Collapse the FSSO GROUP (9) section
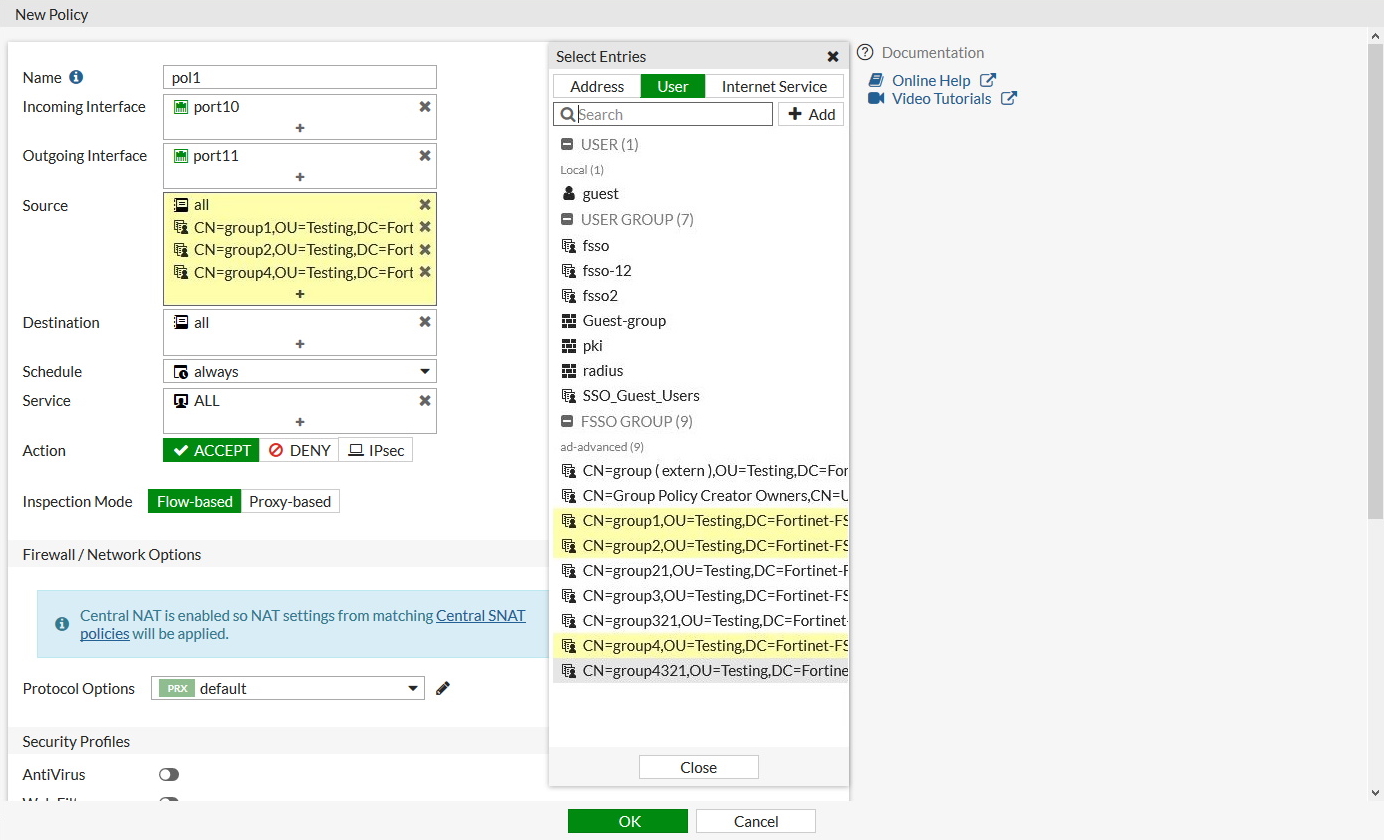 click(569, 421)
